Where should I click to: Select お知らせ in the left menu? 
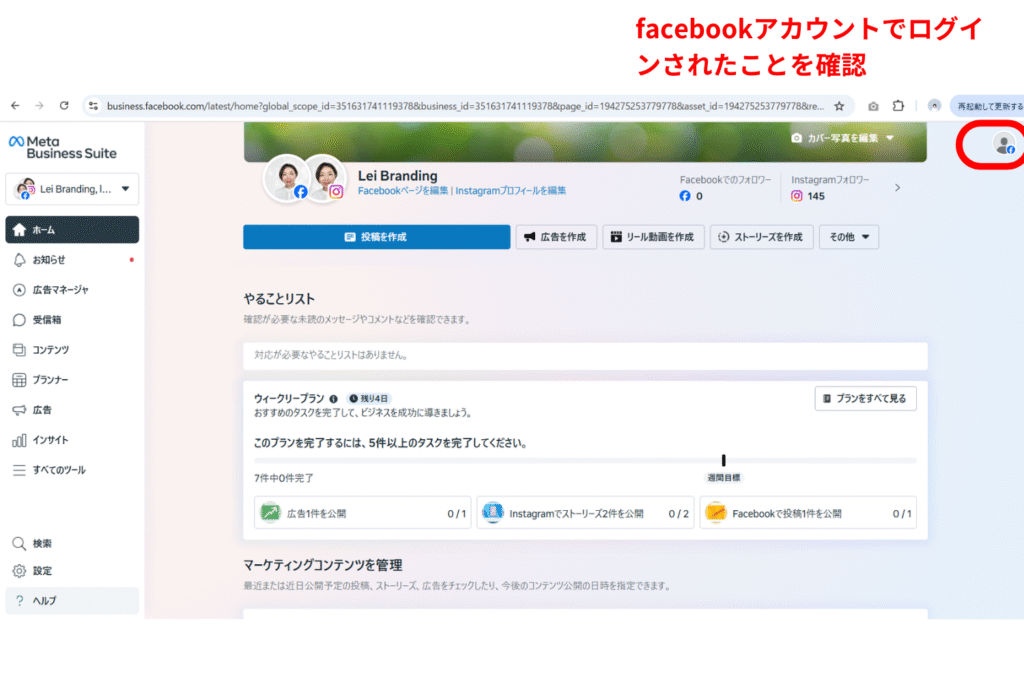(x=48, y=260)
